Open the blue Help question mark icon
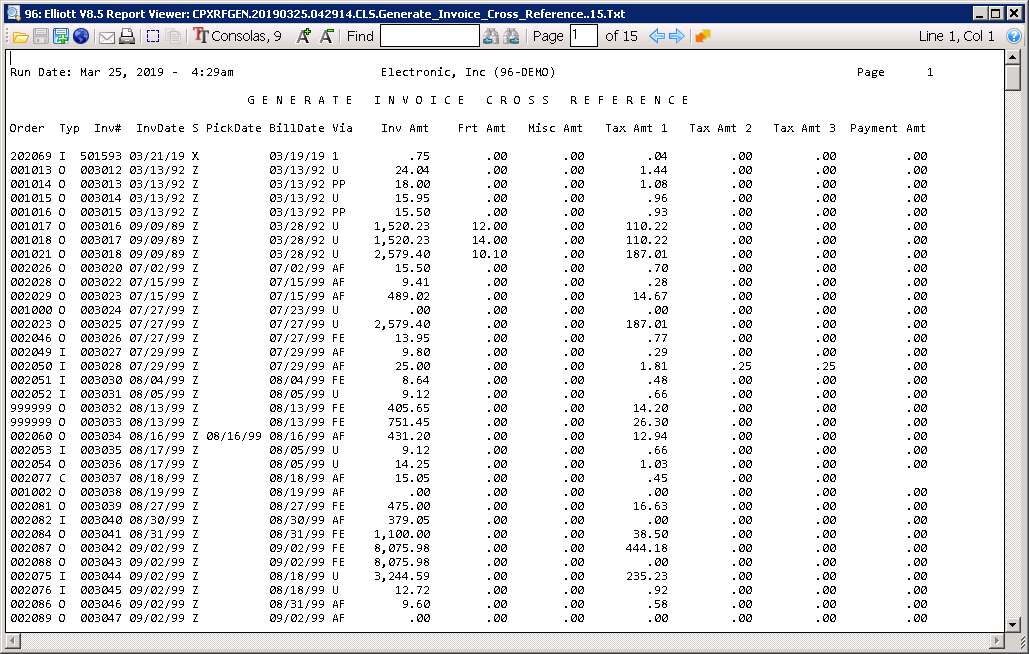The width and height of the screenshot is (1029, 654). pos(1014,37)
